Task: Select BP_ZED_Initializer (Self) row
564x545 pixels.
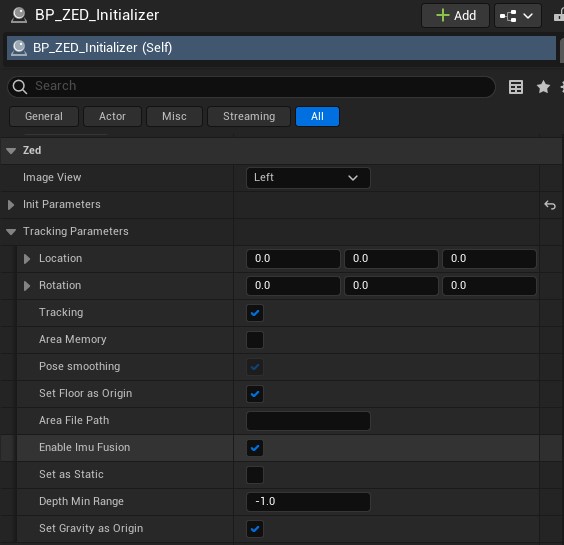Action: (x=281, y=48)
